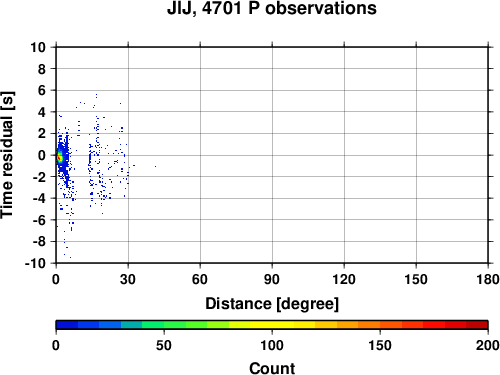Screen dimensions: 500x375
Task: Click the x-axis tick label 90
Action: point(272,279)
